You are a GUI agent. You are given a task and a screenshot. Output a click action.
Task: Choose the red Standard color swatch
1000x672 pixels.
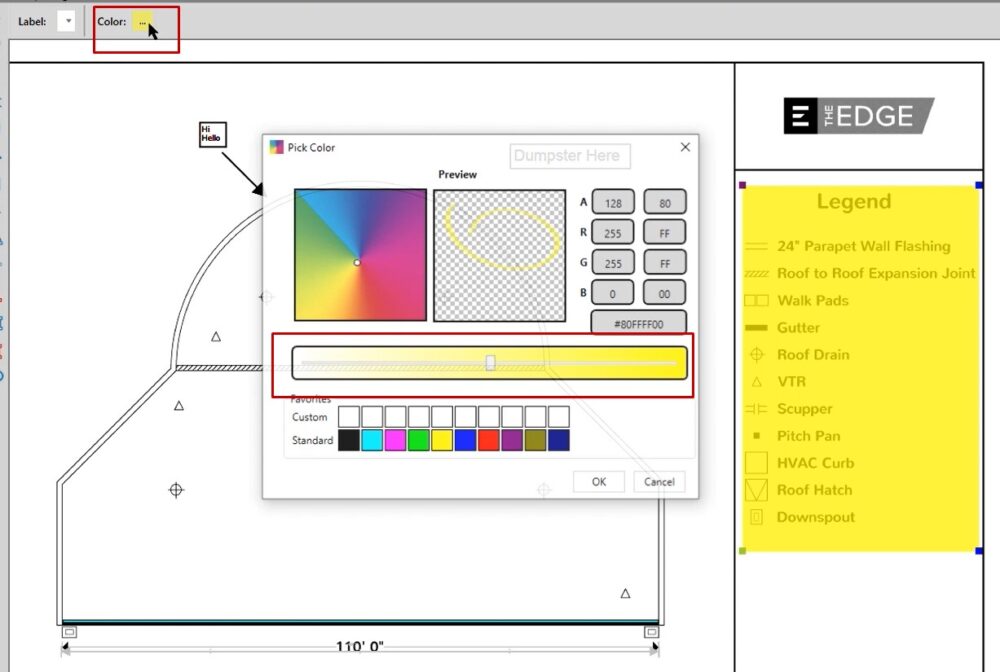point(489,440)
